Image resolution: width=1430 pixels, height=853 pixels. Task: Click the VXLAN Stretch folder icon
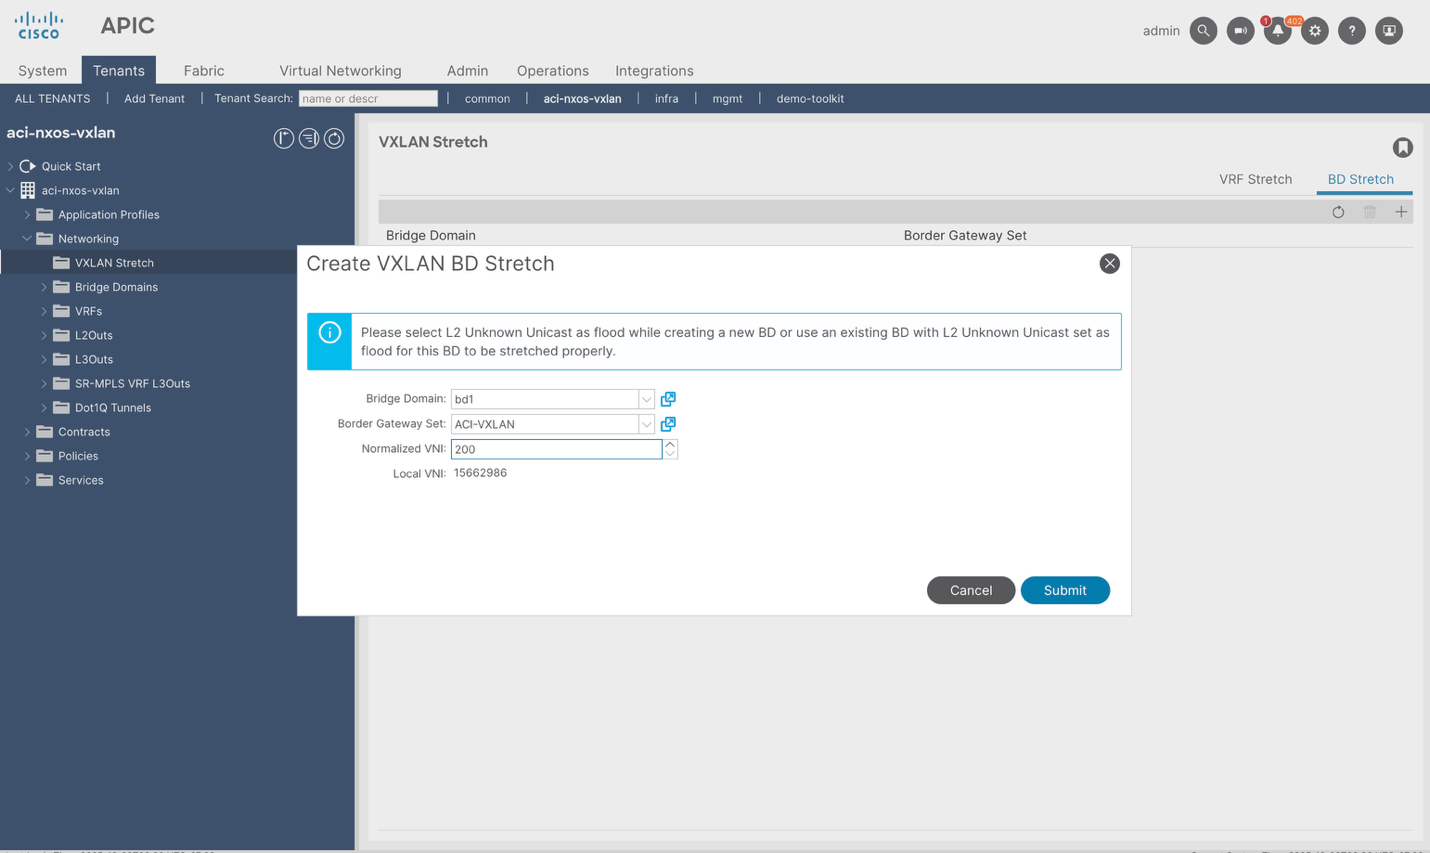(x=61, y=263)
